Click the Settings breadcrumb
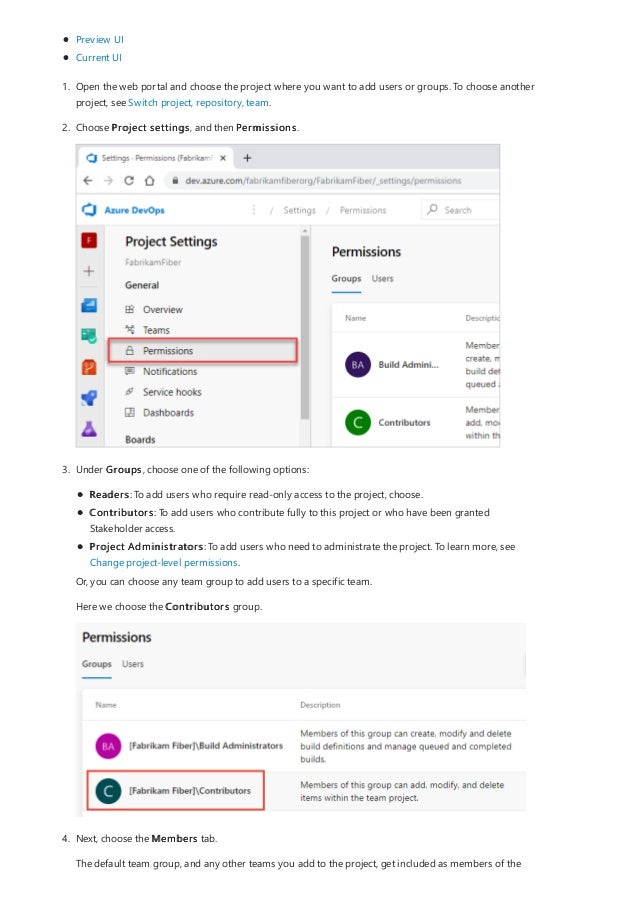This screenshot has width=638, height=903. tap(299, 210)
